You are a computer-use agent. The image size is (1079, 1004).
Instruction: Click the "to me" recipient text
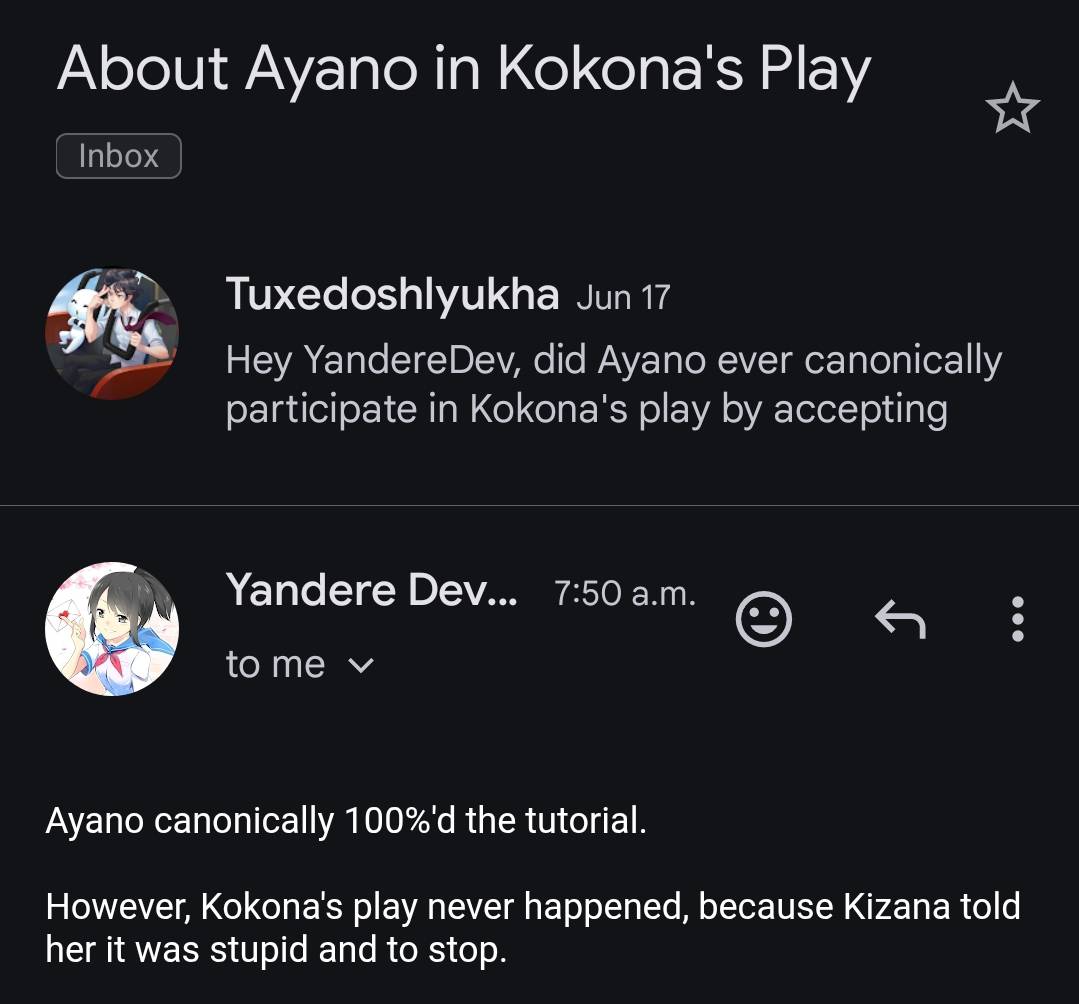pyautogui.click(x=275, y=665)
